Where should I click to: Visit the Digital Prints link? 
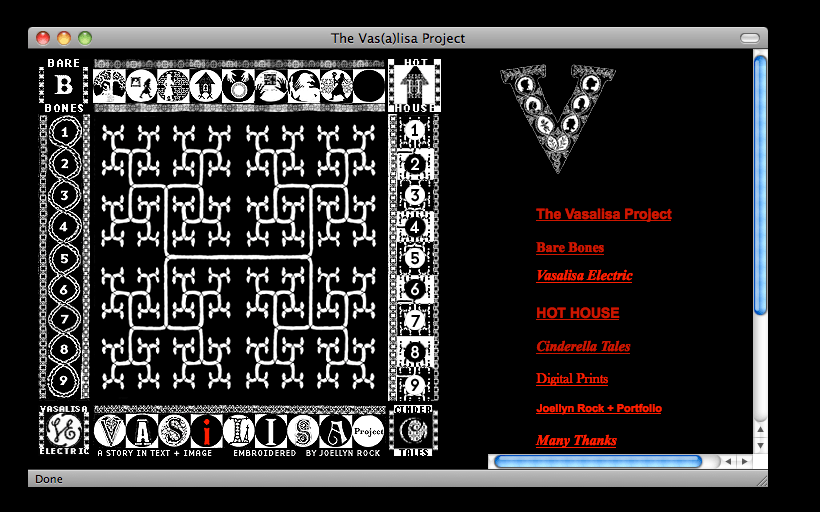pyautogui.click(x=571, y=378)
